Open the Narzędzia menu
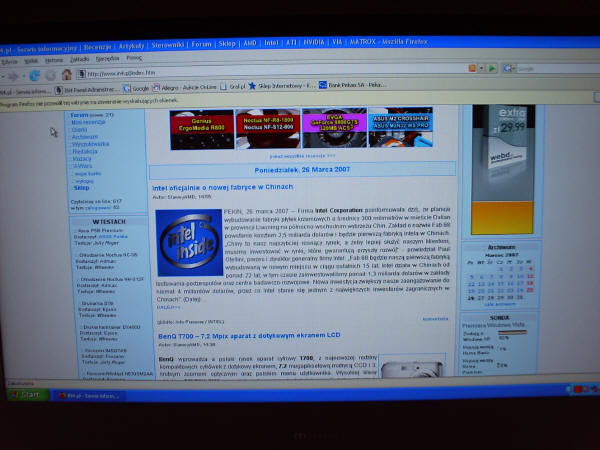 107,59
